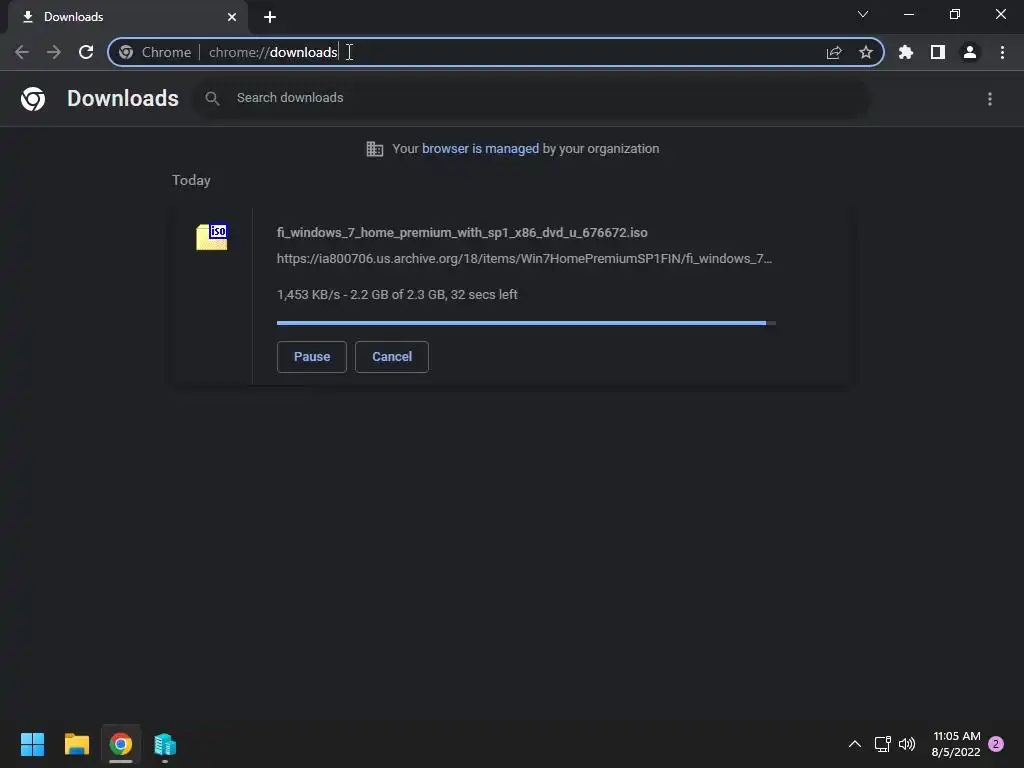Click the ISO file icon
Image resolution: width=1024 pixels, height=768 pixels.
[x=212, y=236]
